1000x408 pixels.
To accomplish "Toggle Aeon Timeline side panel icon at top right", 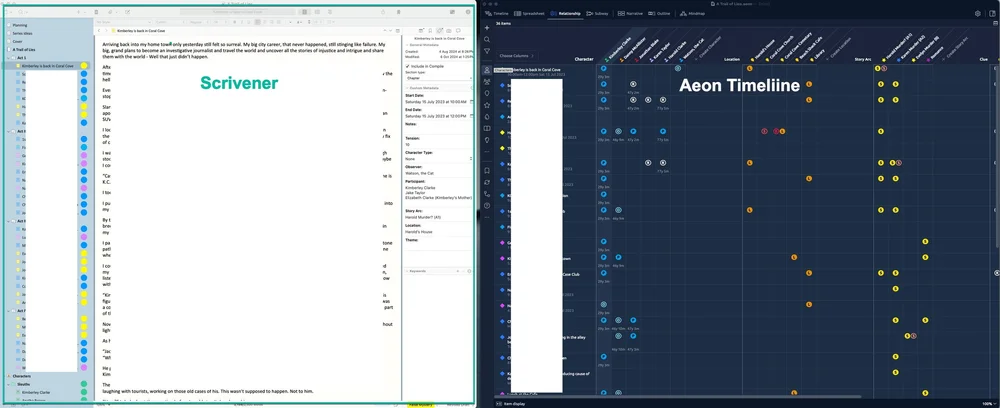I will [x=992, y=13].
